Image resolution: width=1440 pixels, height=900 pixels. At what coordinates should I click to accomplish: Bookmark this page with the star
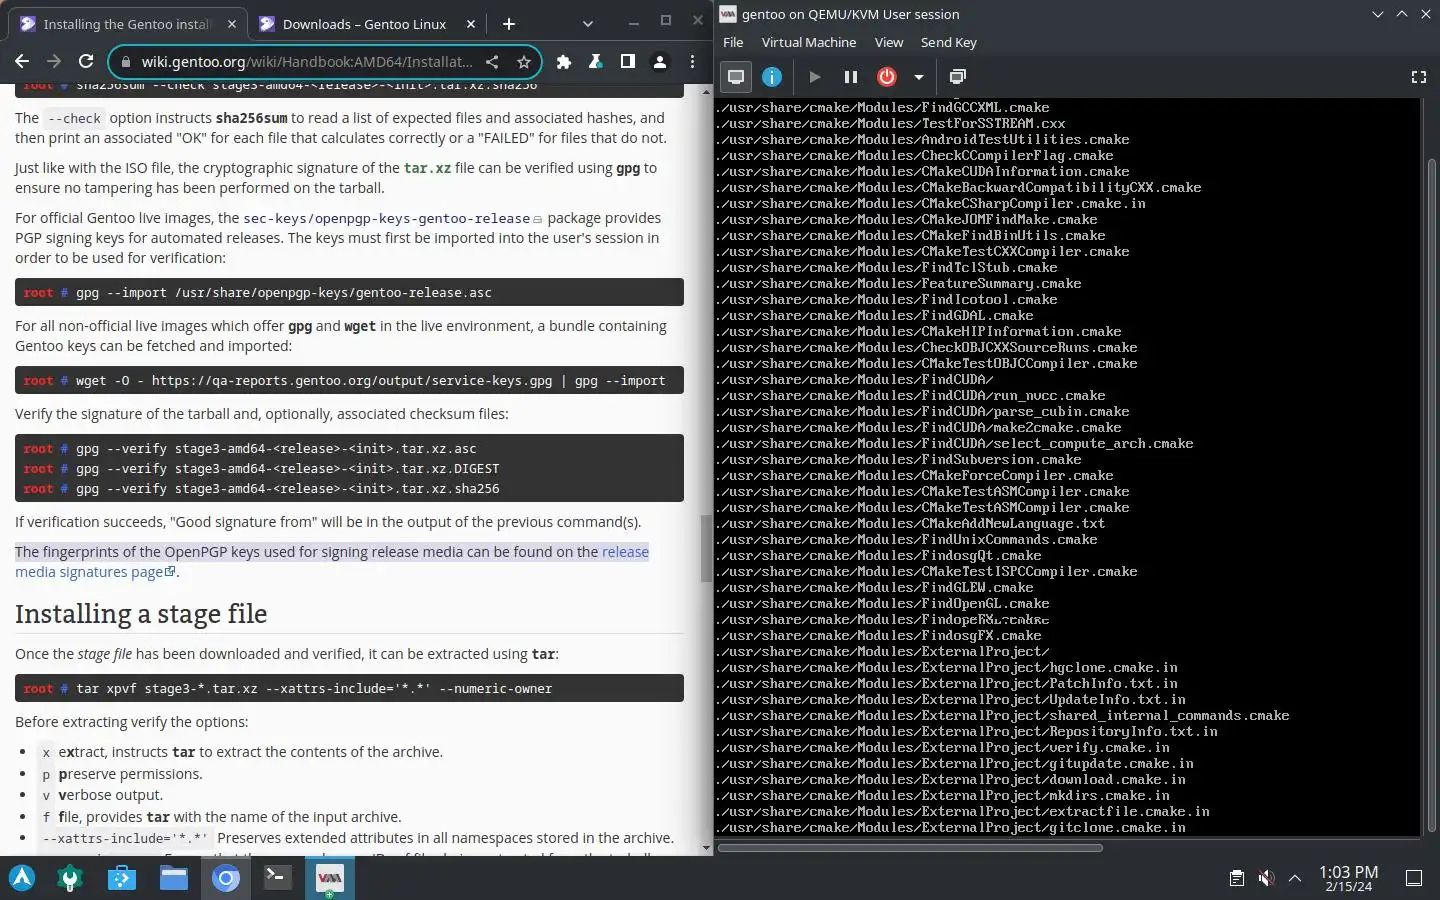(523, 62)
